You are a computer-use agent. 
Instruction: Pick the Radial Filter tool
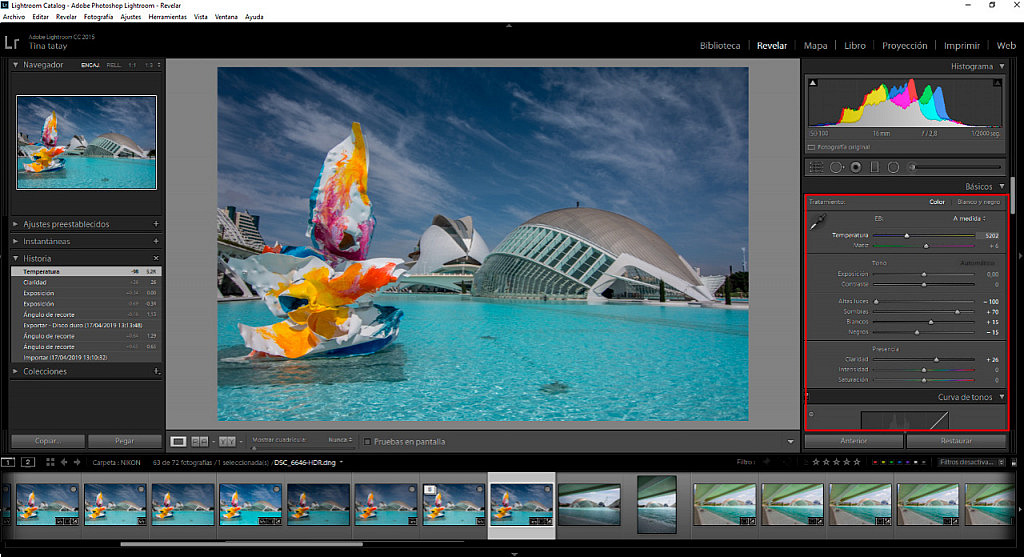click(893, 167)
